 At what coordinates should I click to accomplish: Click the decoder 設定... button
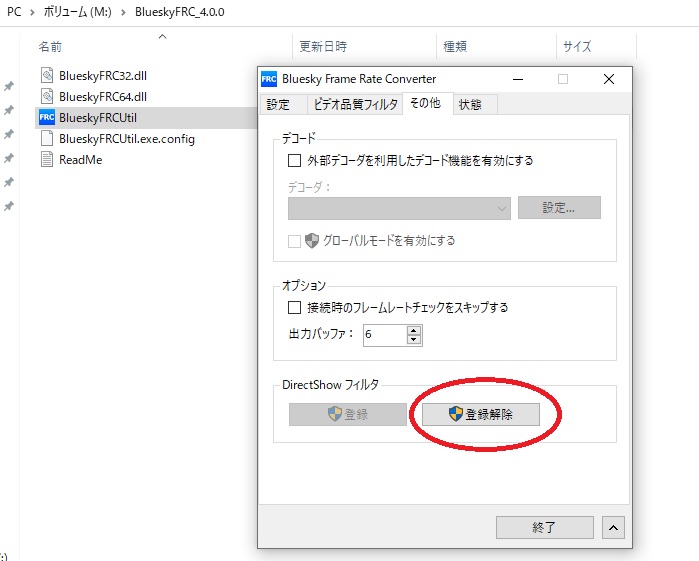[x=559, y=208]
